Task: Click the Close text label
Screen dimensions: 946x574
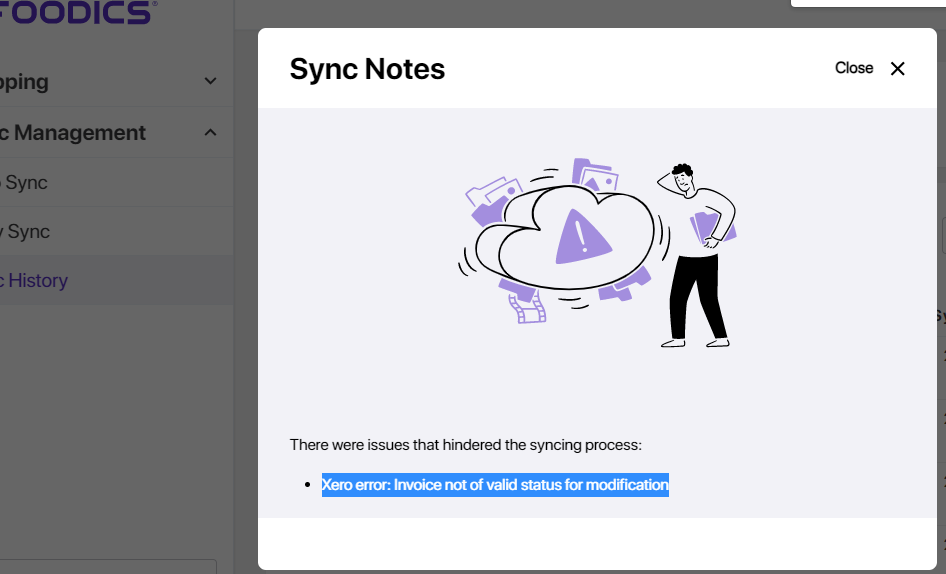Action: point(854,68)
